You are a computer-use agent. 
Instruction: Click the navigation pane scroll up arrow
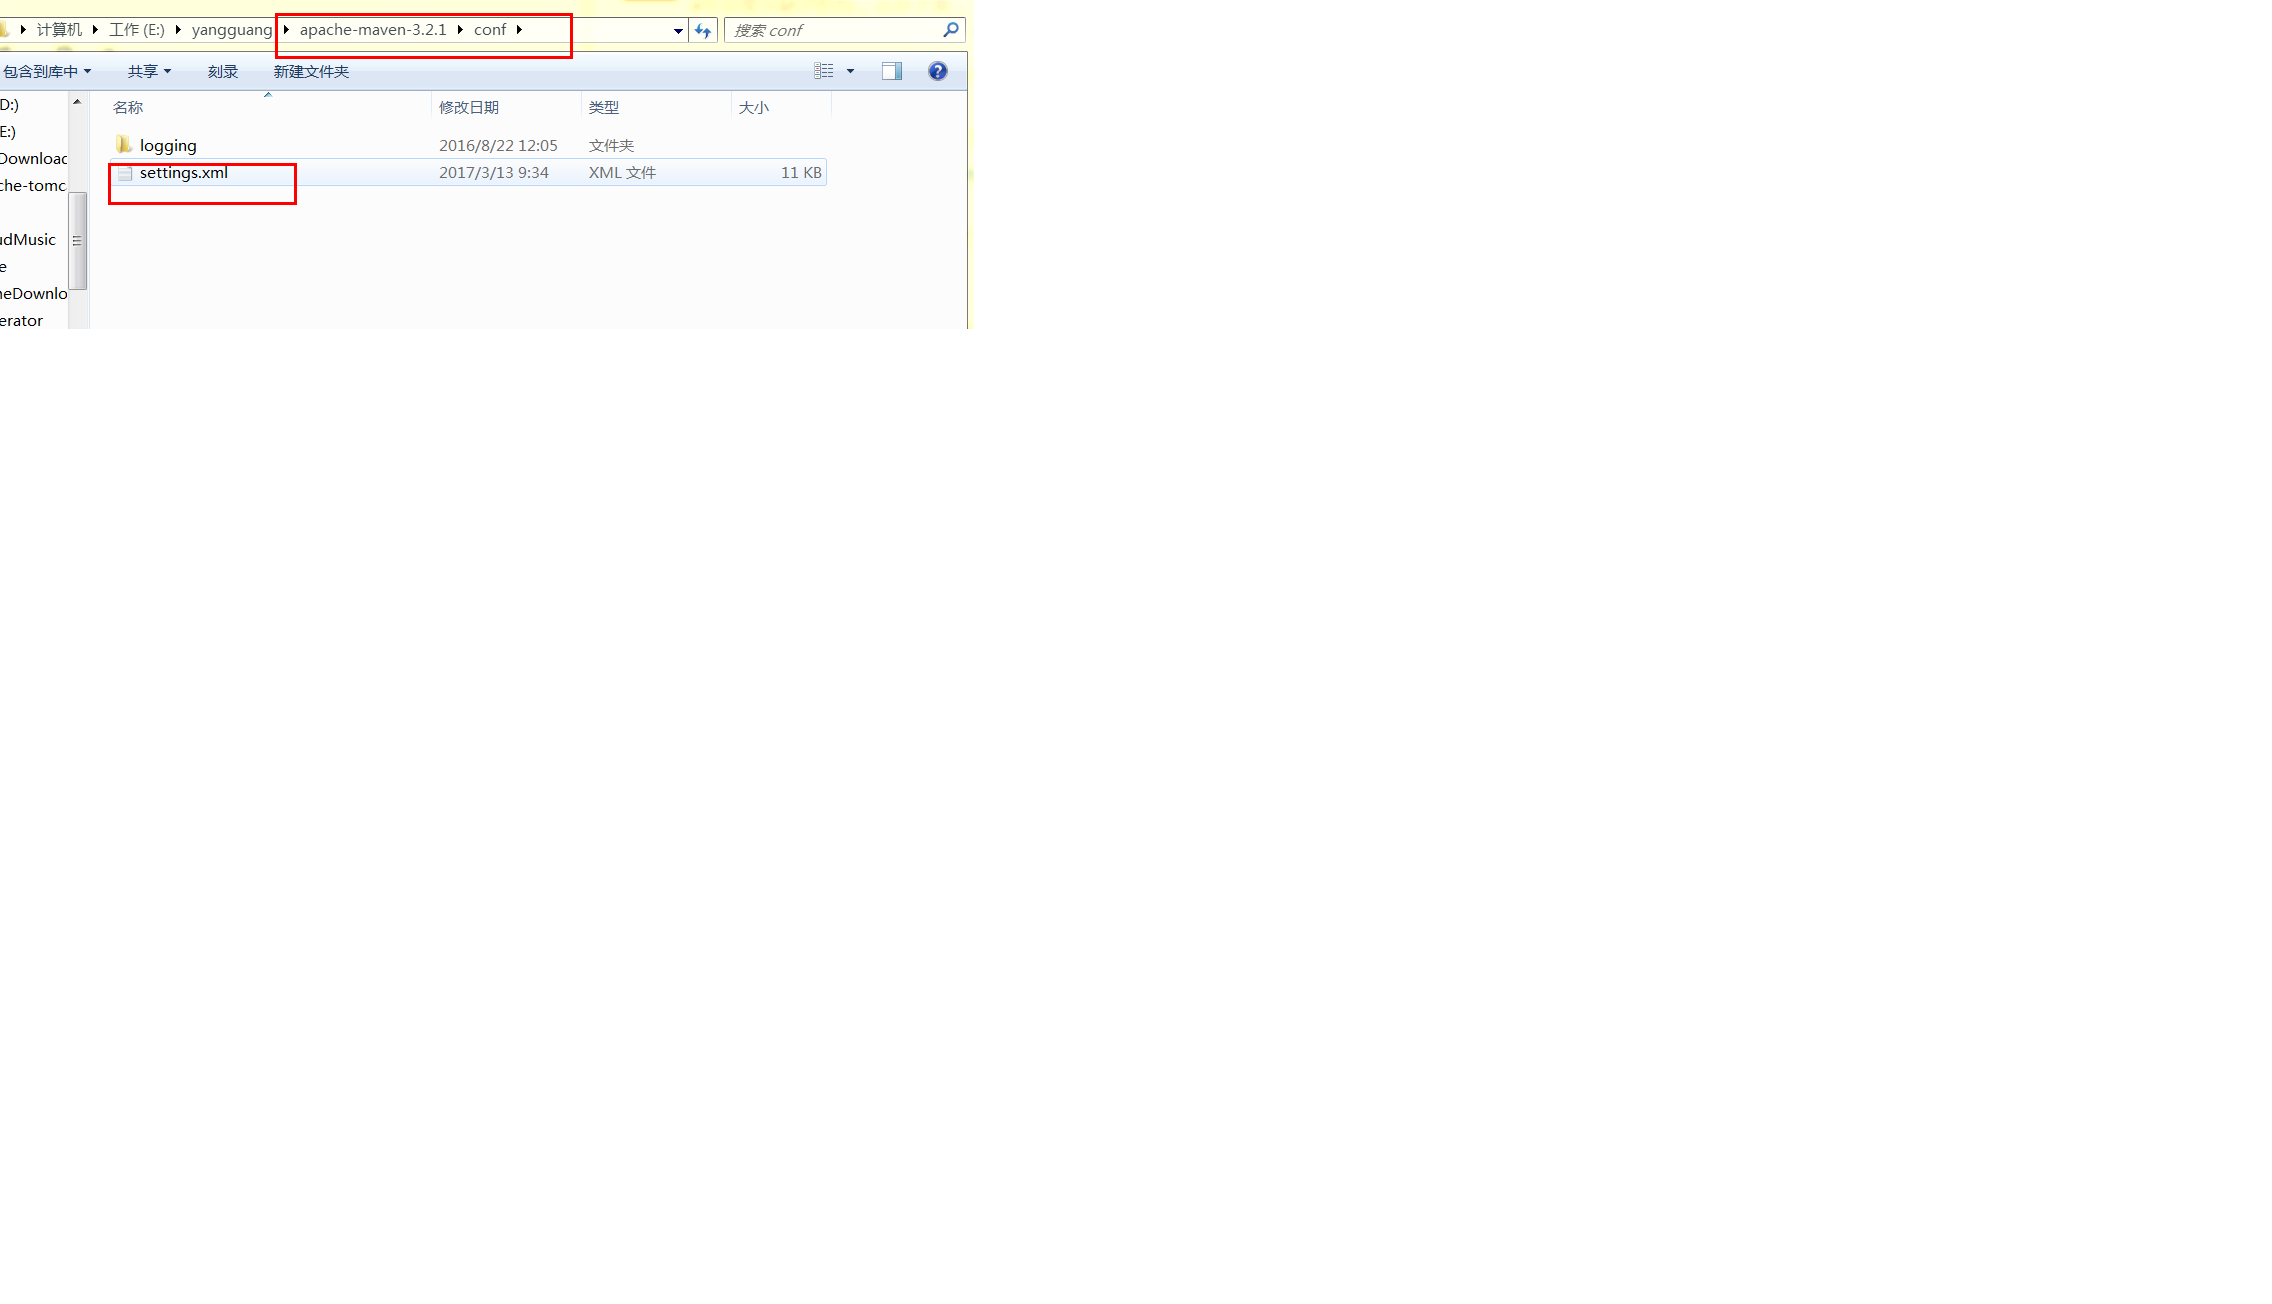click(x=77, y=102)
